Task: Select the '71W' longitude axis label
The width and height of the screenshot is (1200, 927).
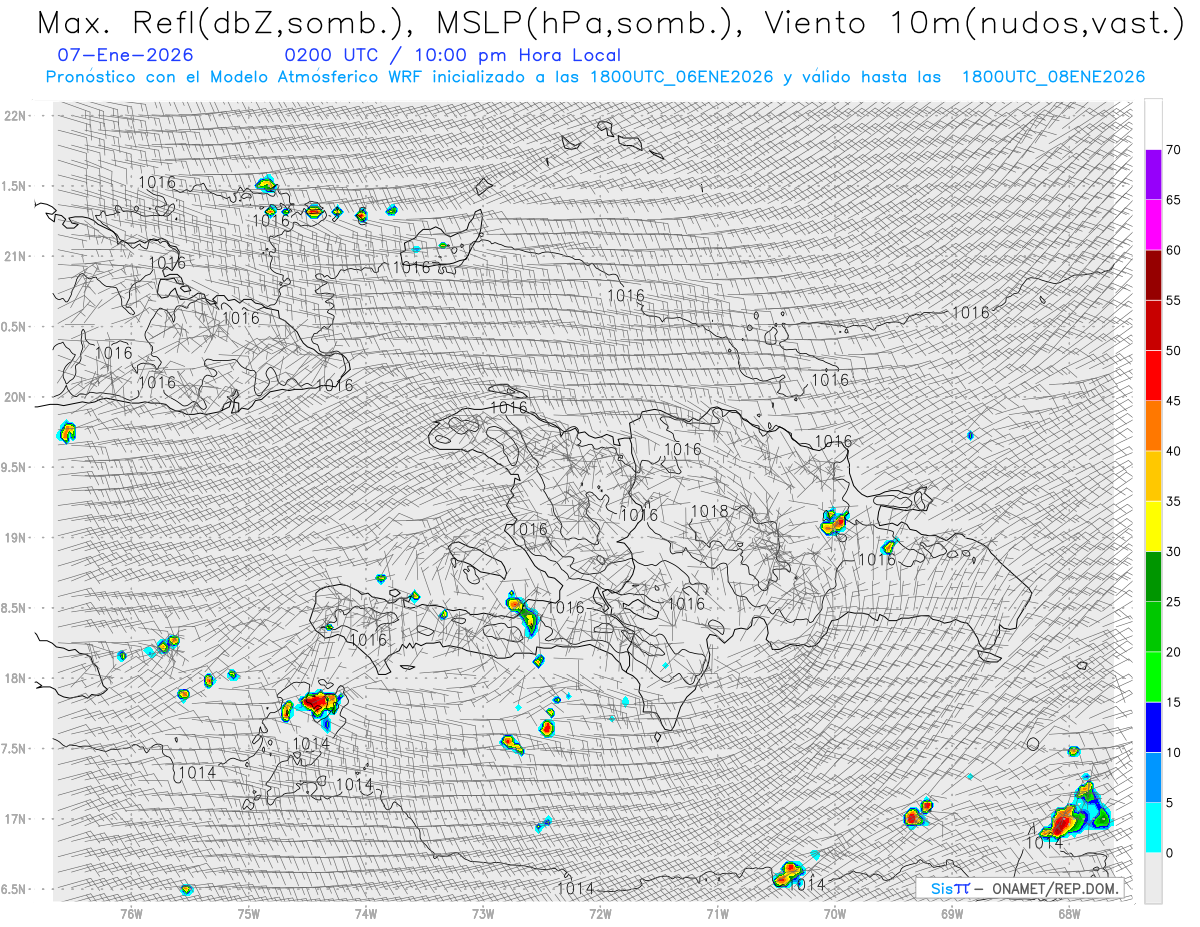Action: pos(717,913)
